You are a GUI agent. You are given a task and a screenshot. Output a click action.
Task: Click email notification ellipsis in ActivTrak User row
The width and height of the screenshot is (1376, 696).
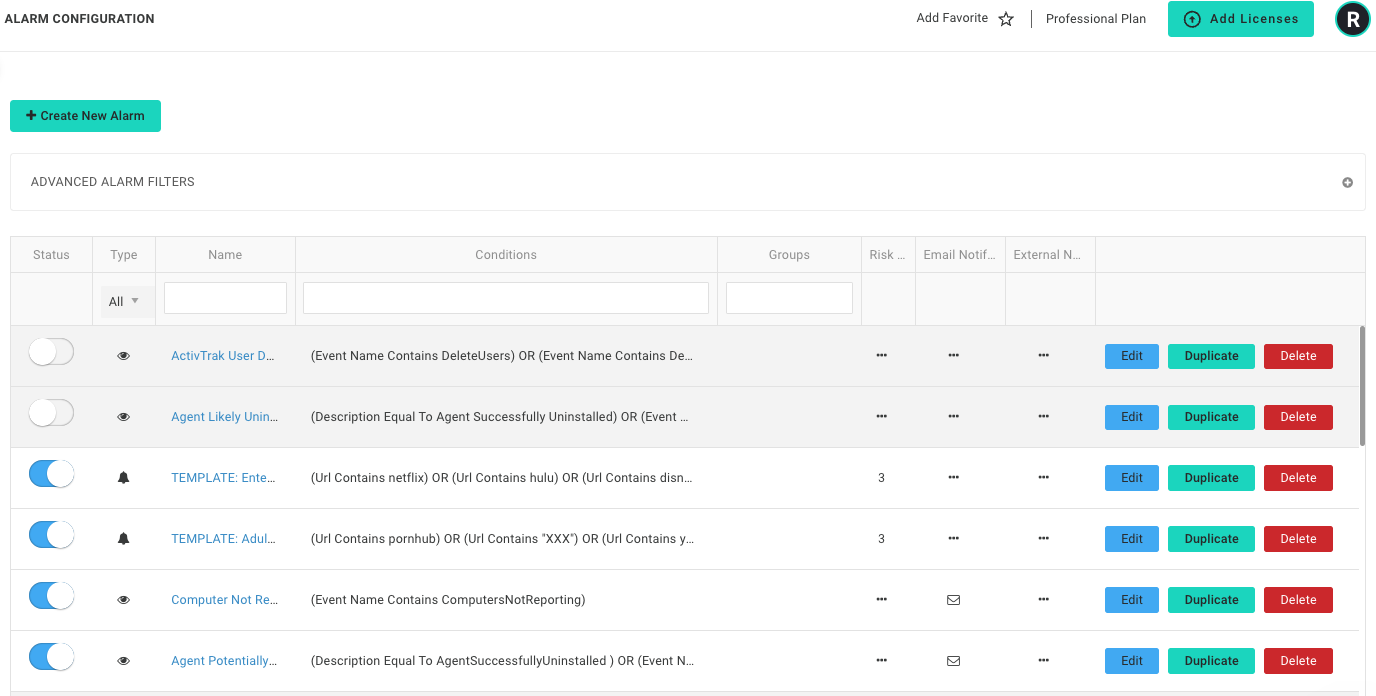coord(953,356)
